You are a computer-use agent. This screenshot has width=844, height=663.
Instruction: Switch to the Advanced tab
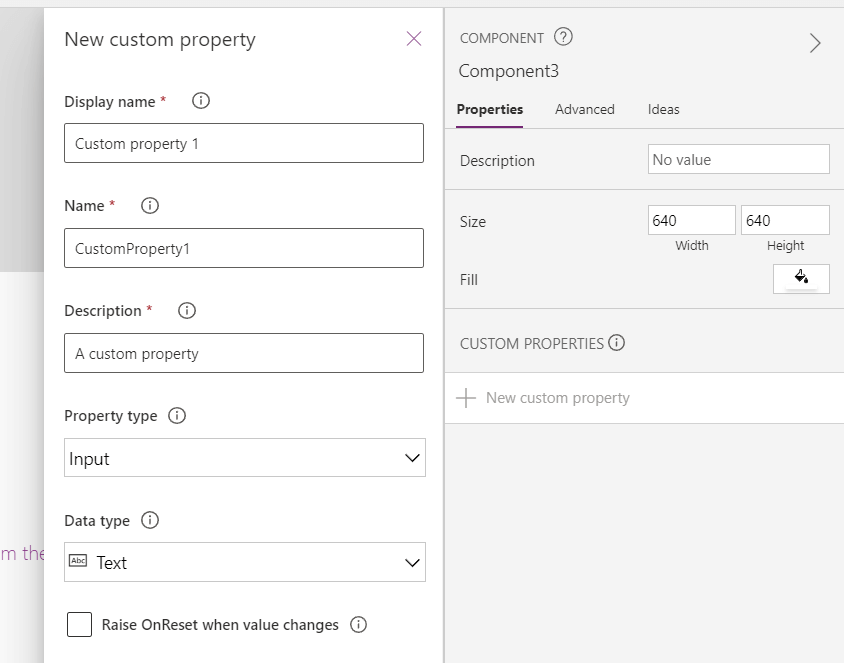click(585, 109)
